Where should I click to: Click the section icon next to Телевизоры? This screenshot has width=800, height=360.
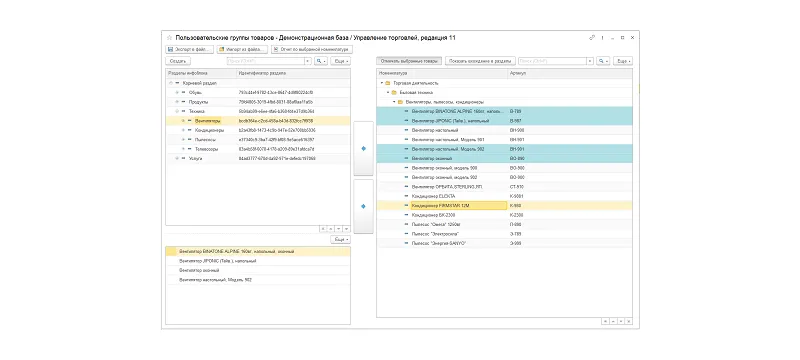(190, 149)
